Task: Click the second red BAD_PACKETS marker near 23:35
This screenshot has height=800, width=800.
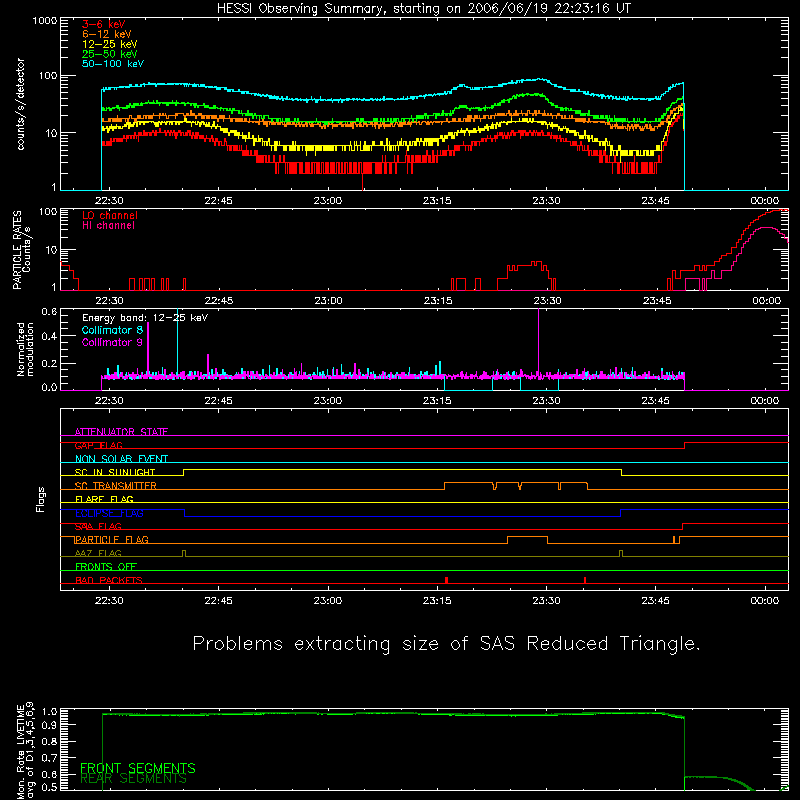Action: click(585, 580)
